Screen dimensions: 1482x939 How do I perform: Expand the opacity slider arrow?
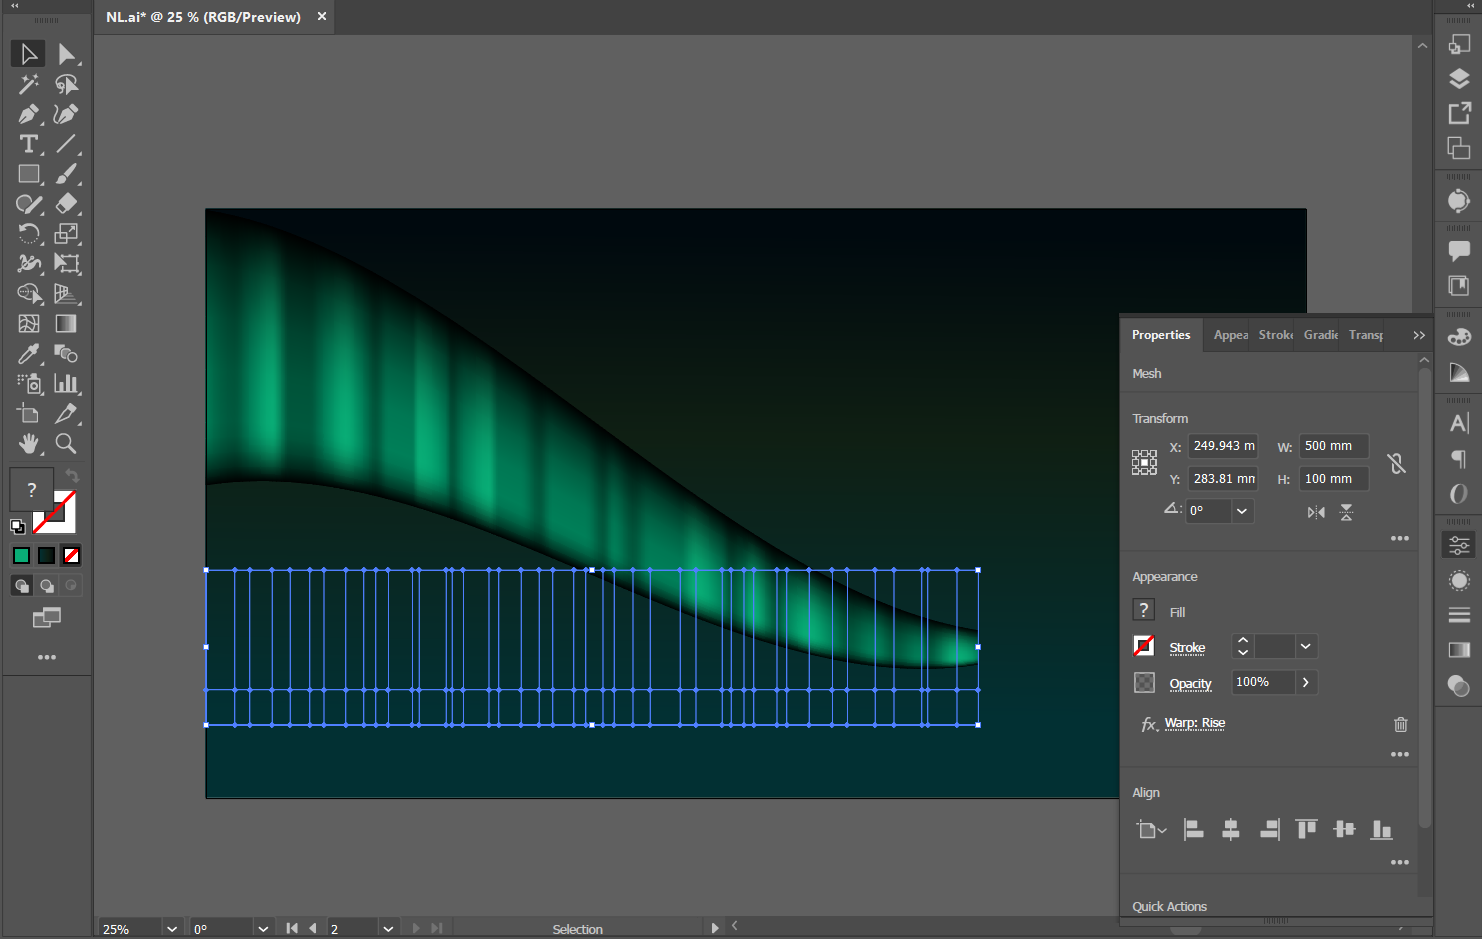pos(1306,682)
